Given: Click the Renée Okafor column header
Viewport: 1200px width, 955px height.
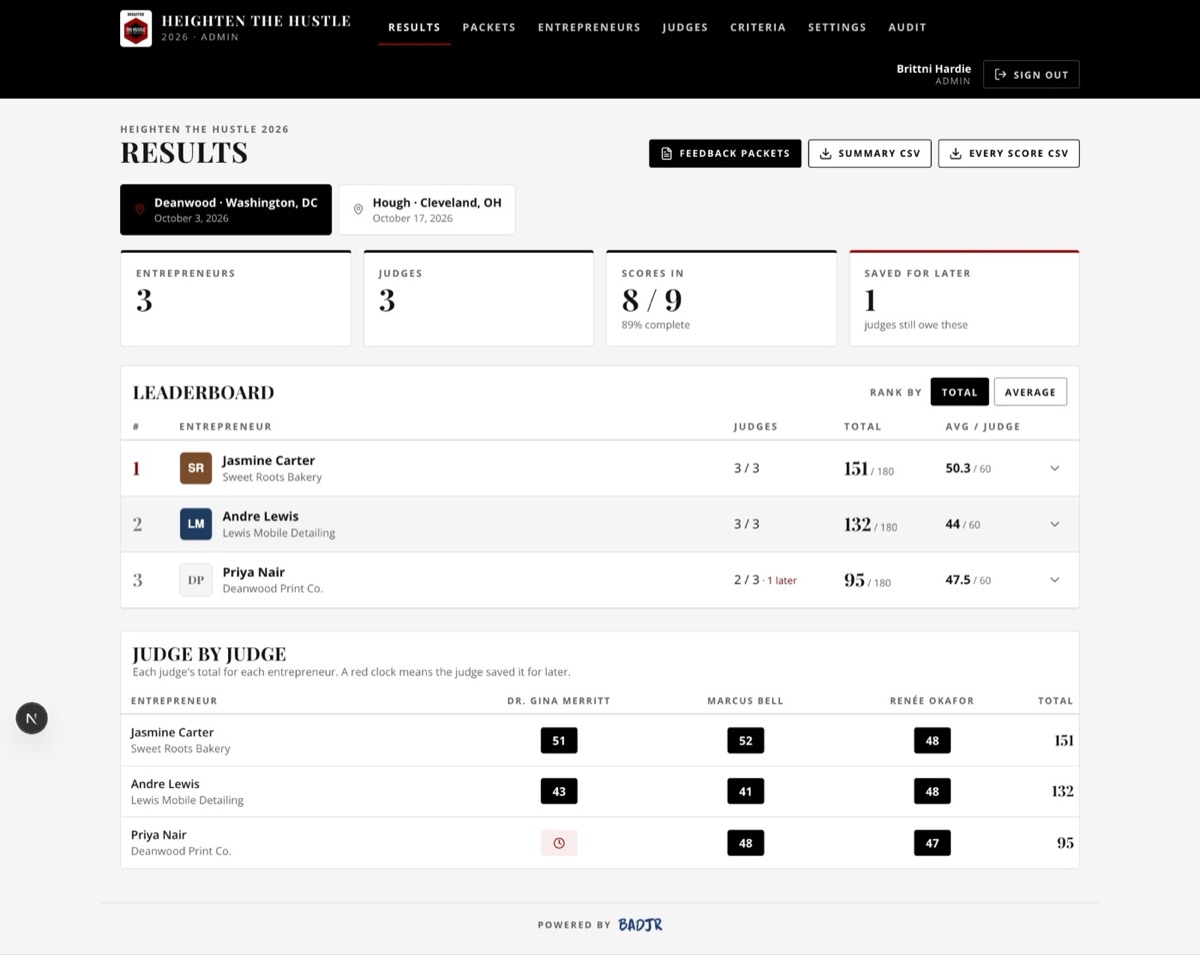Looking at the screenshot, I should tap(932, 701).
